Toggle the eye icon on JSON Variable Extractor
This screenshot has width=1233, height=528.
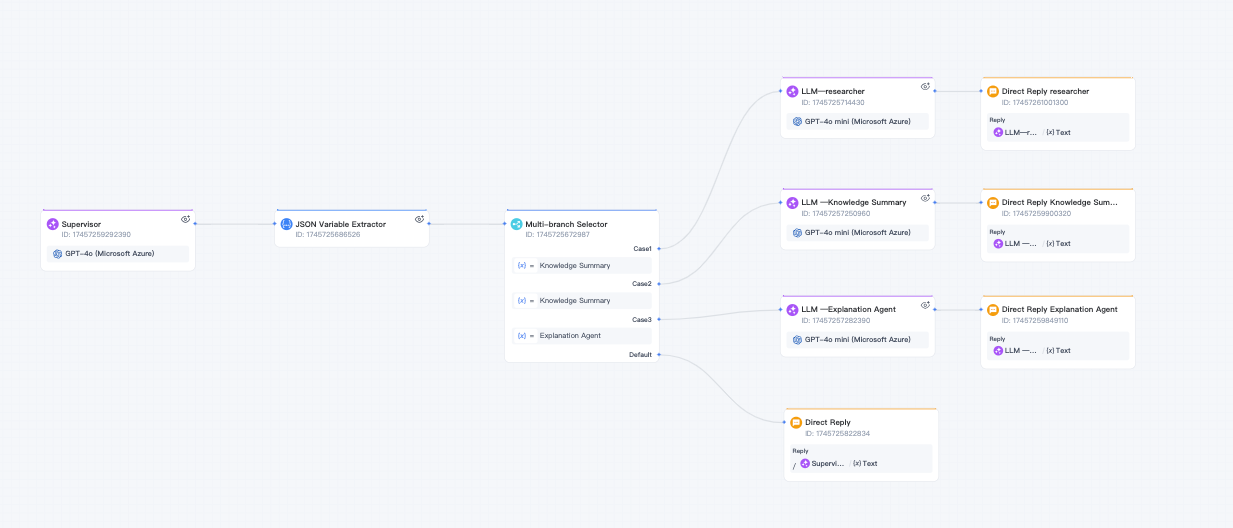[420, 219]
